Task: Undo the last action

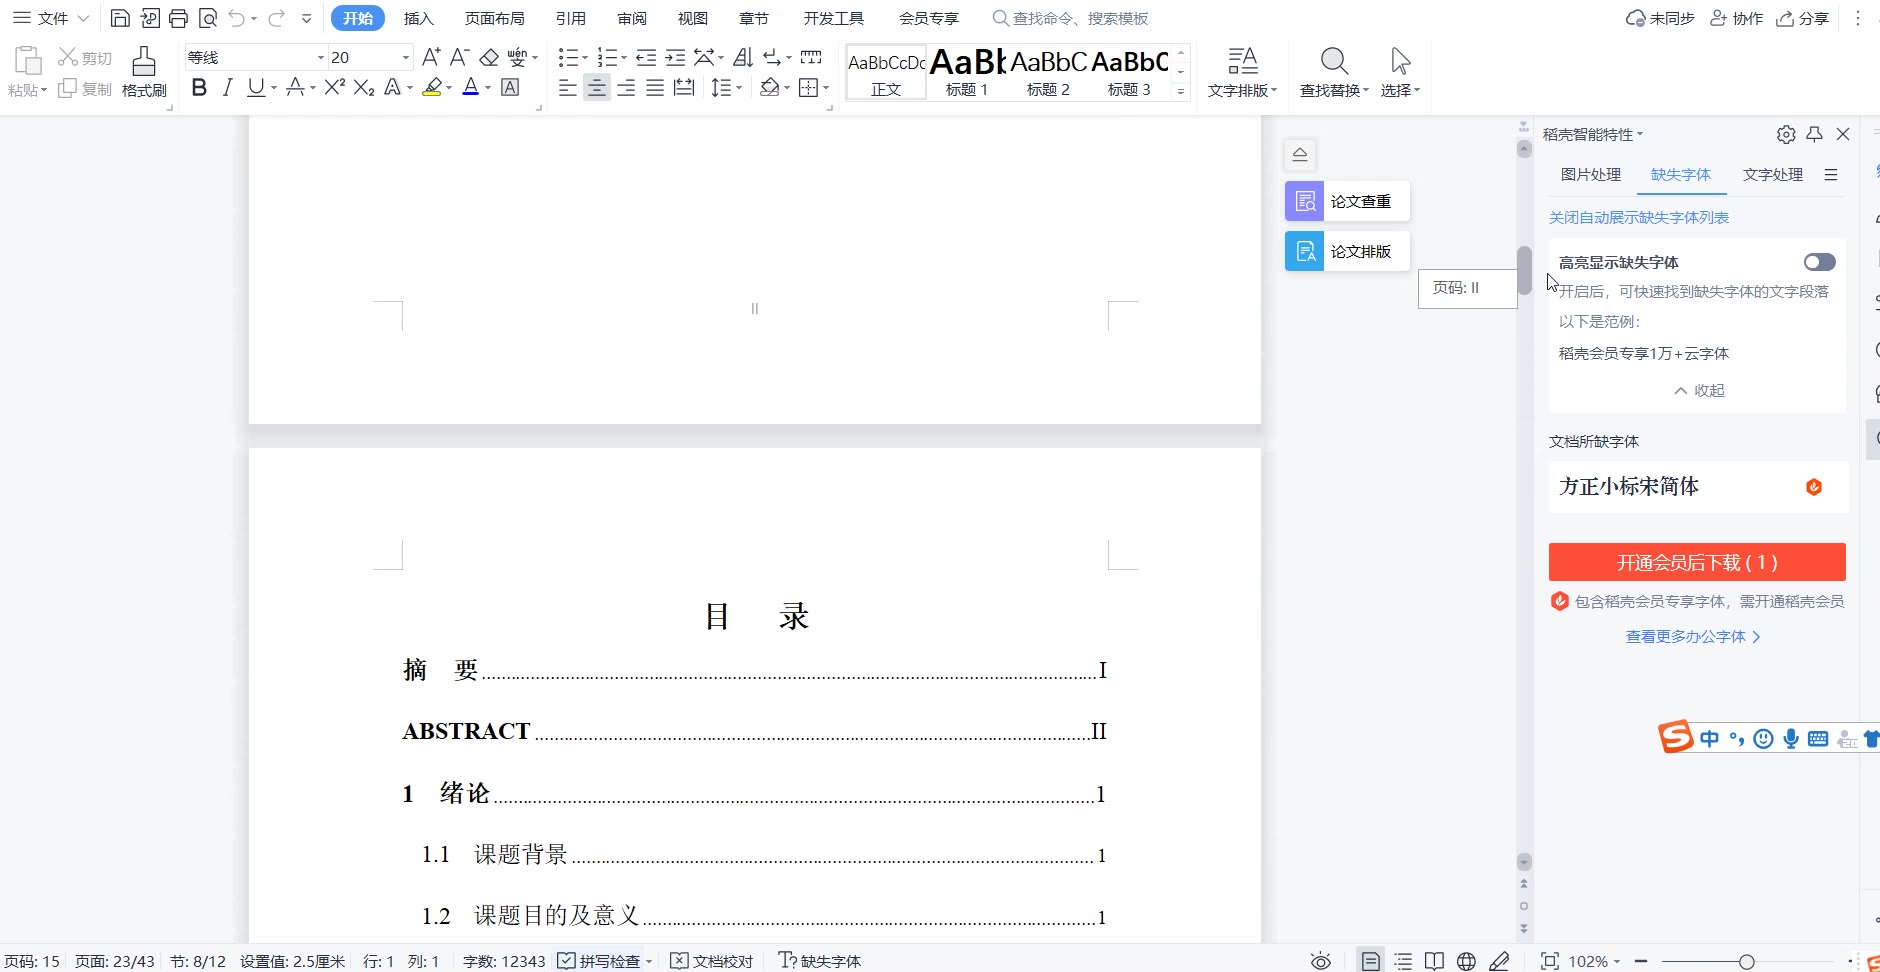Action: pos(237,18)
